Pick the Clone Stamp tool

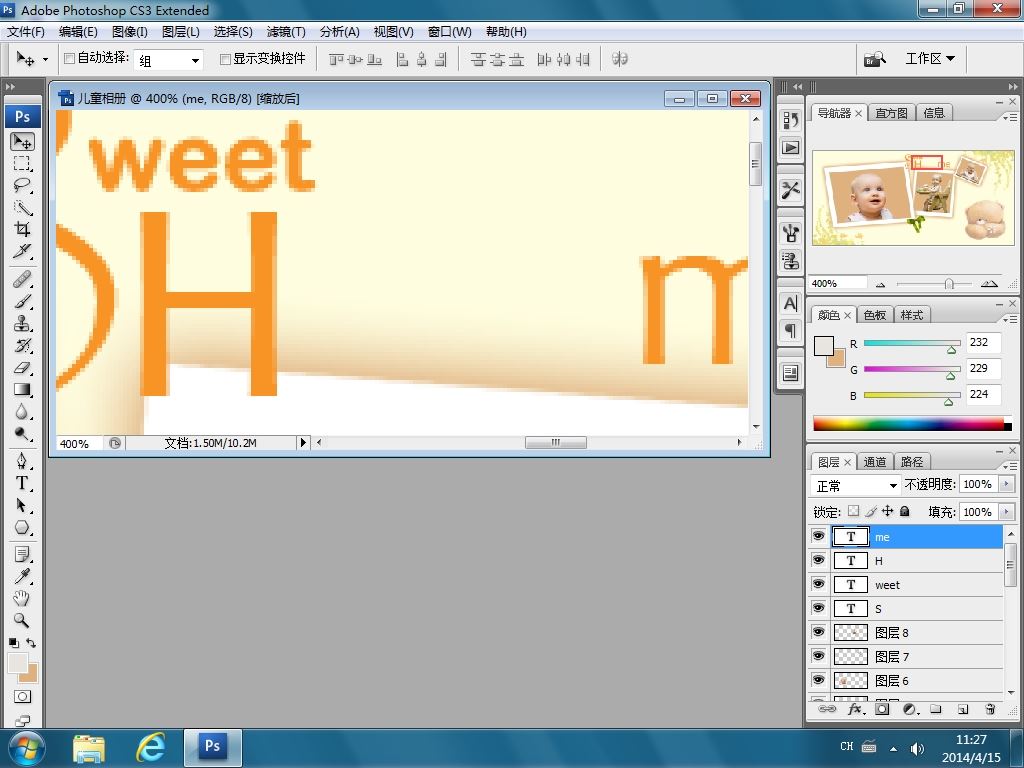[22, 323]
